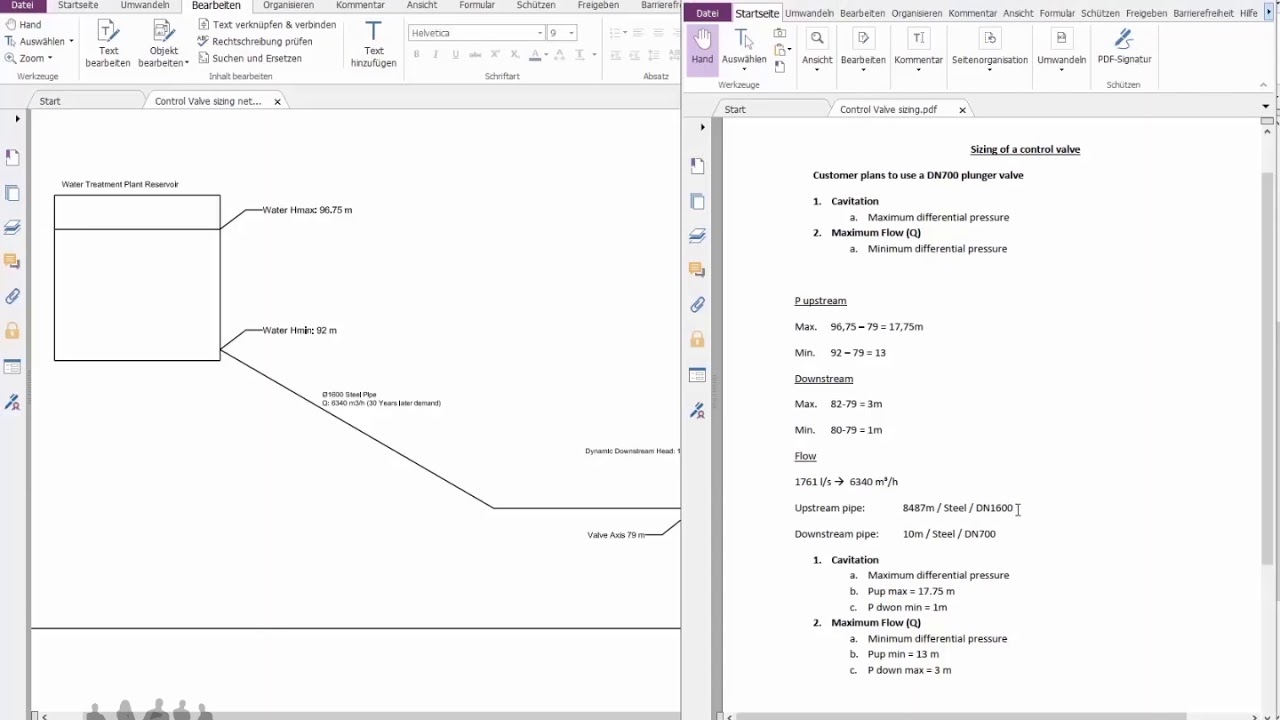Expand Seitenorganisation dropdown in right window

pos(989,70)
